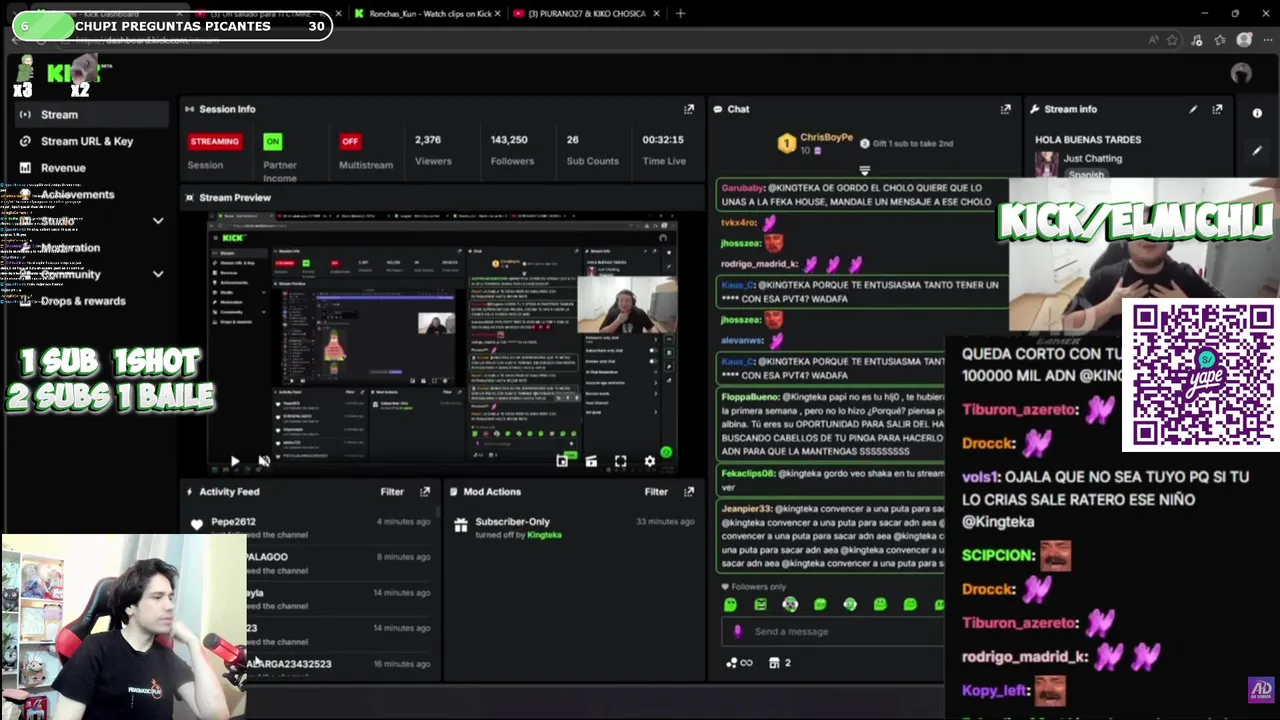Edit stream info with pencil icon
The image size is (1280, 720).
(x=1193, y=109)
